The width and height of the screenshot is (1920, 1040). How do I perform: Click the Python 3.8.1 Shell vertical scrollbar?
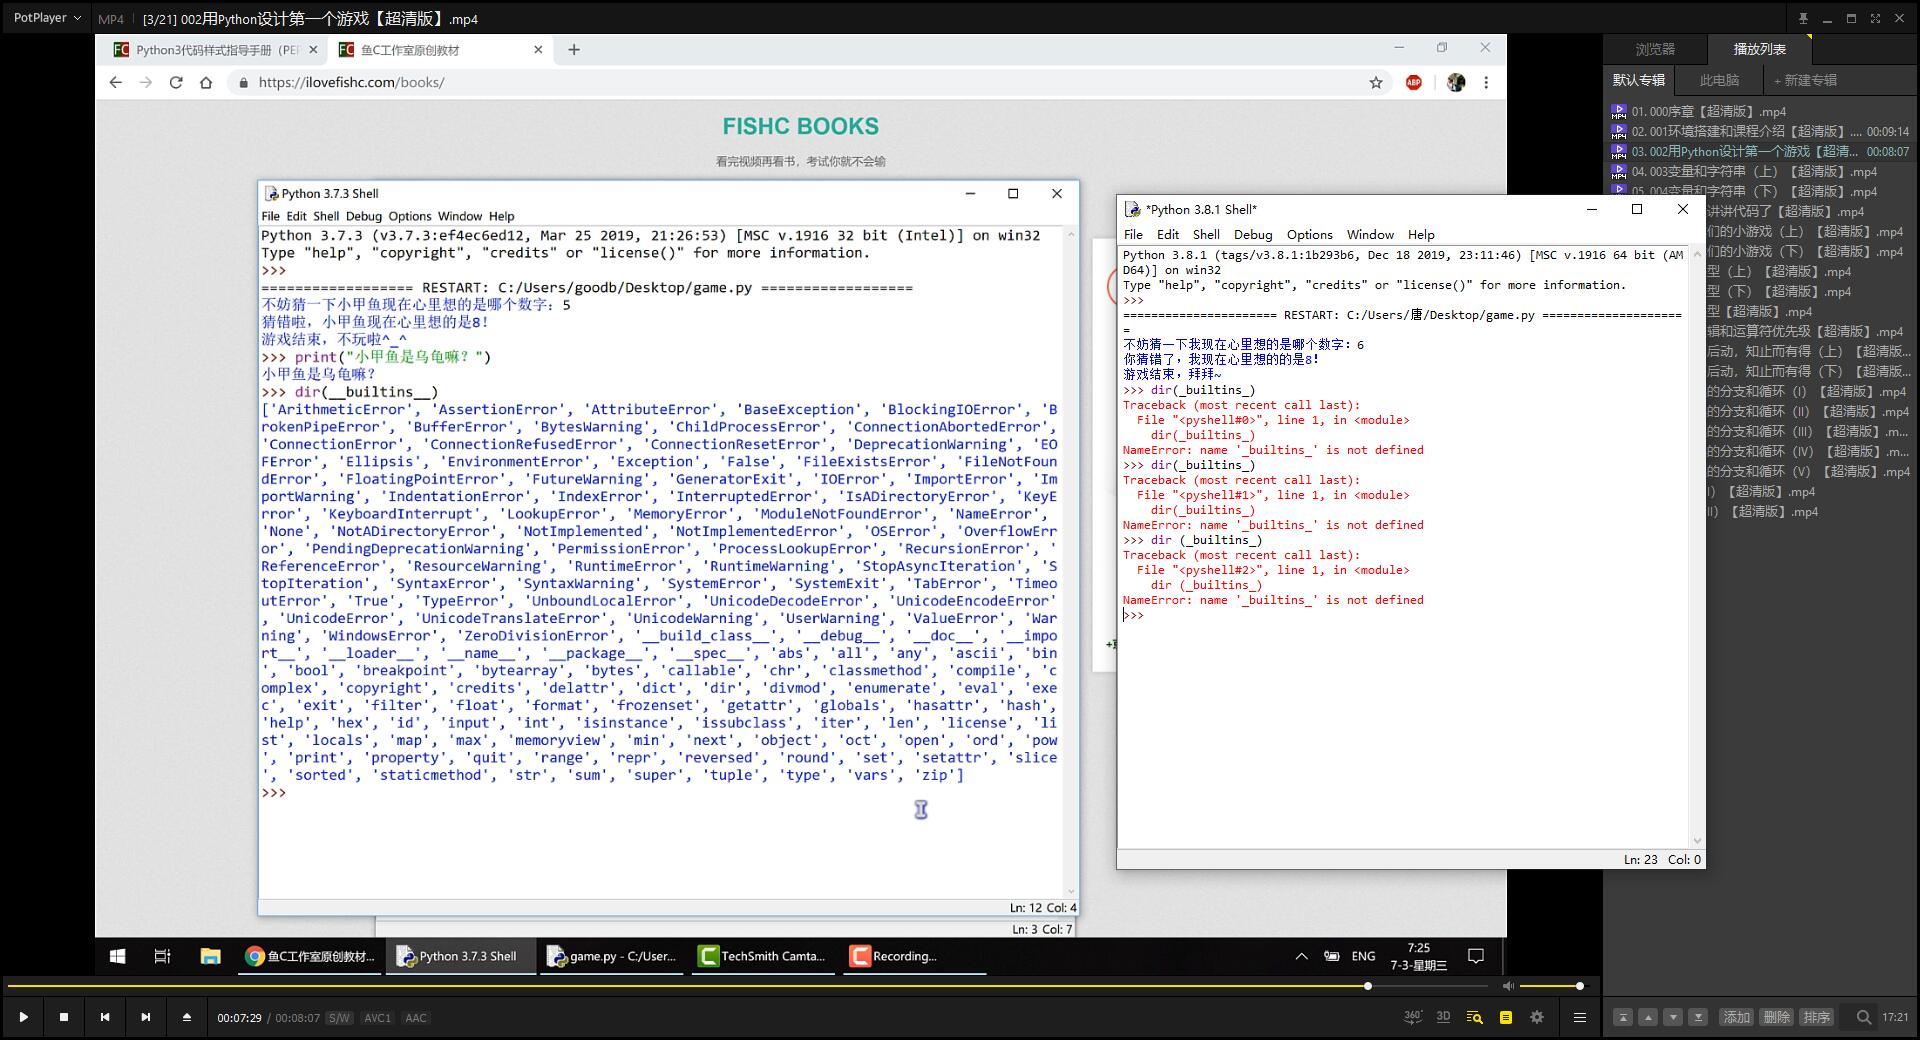pyautogui.click(x=1696, y=546)
